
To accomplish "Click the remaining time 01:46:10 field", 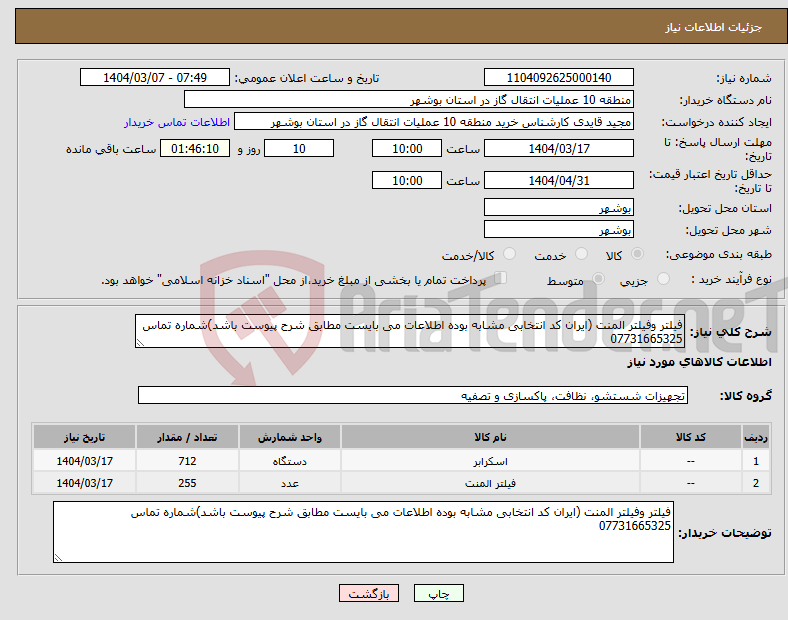I will click(x=194, y=148).
